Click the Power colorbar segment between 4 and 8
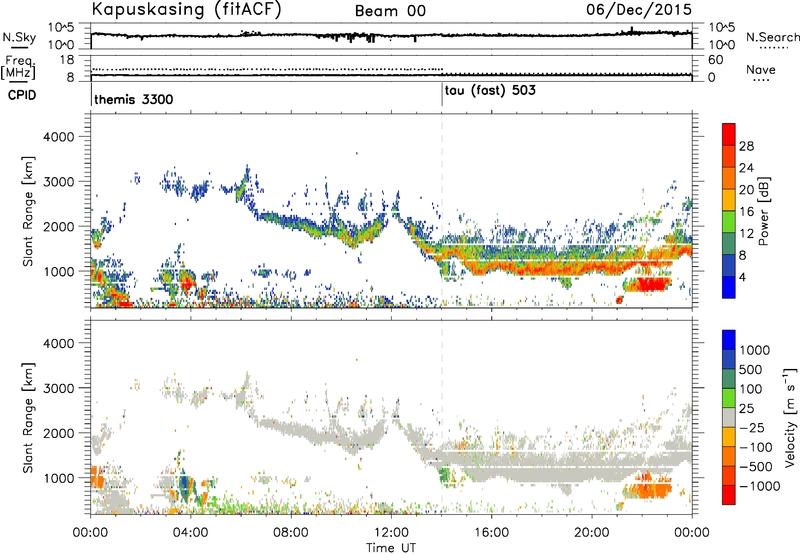The image size is (800, 554). point(729,266)
